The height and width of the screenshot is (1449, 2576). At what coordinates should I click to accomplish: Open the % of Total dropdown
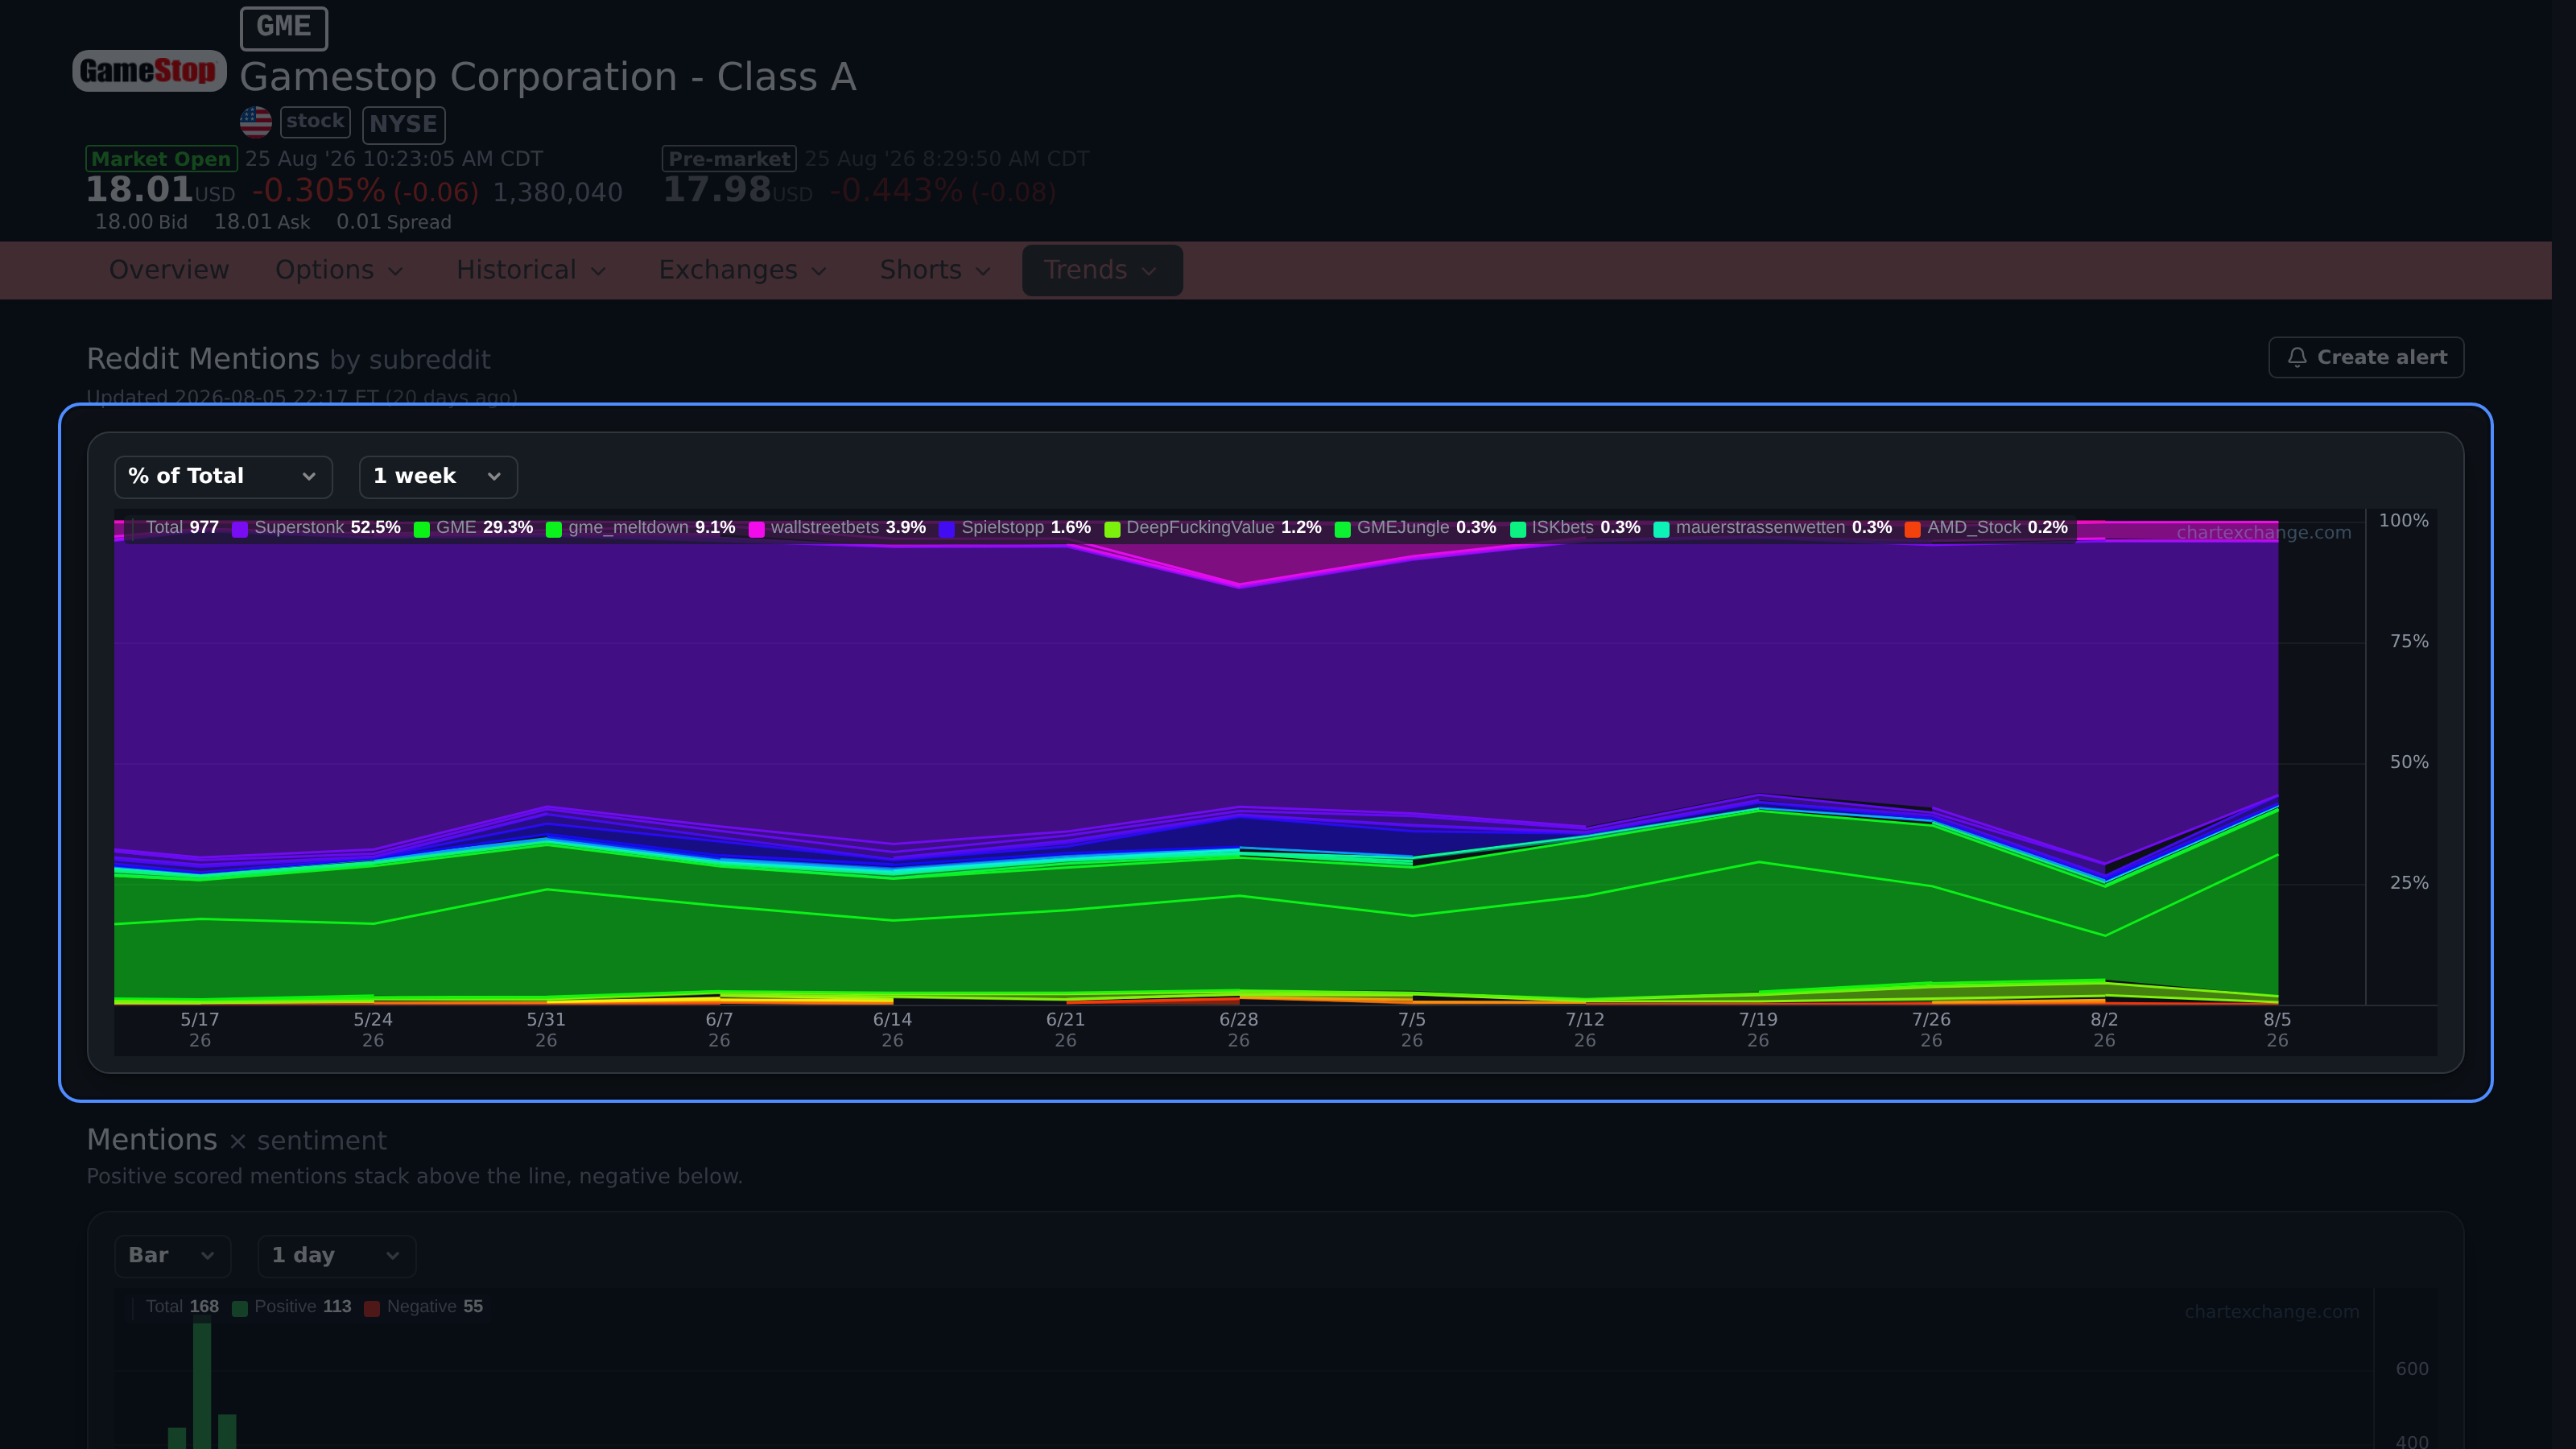223,477
